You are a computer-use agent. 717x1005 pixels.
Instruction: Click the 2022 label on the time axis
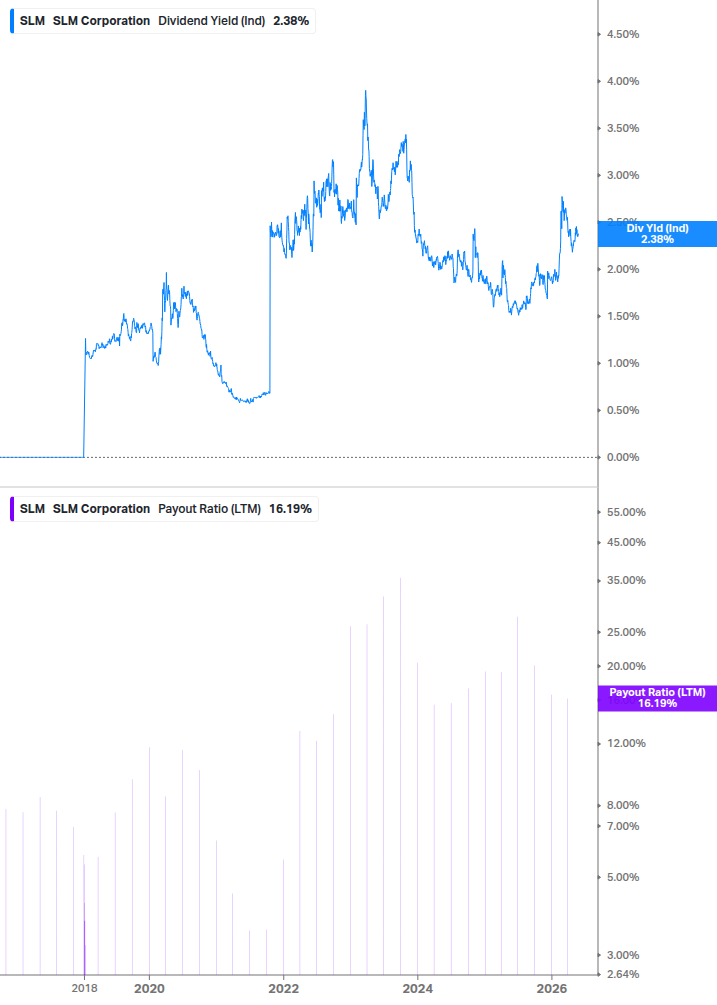tap(283, 988)
